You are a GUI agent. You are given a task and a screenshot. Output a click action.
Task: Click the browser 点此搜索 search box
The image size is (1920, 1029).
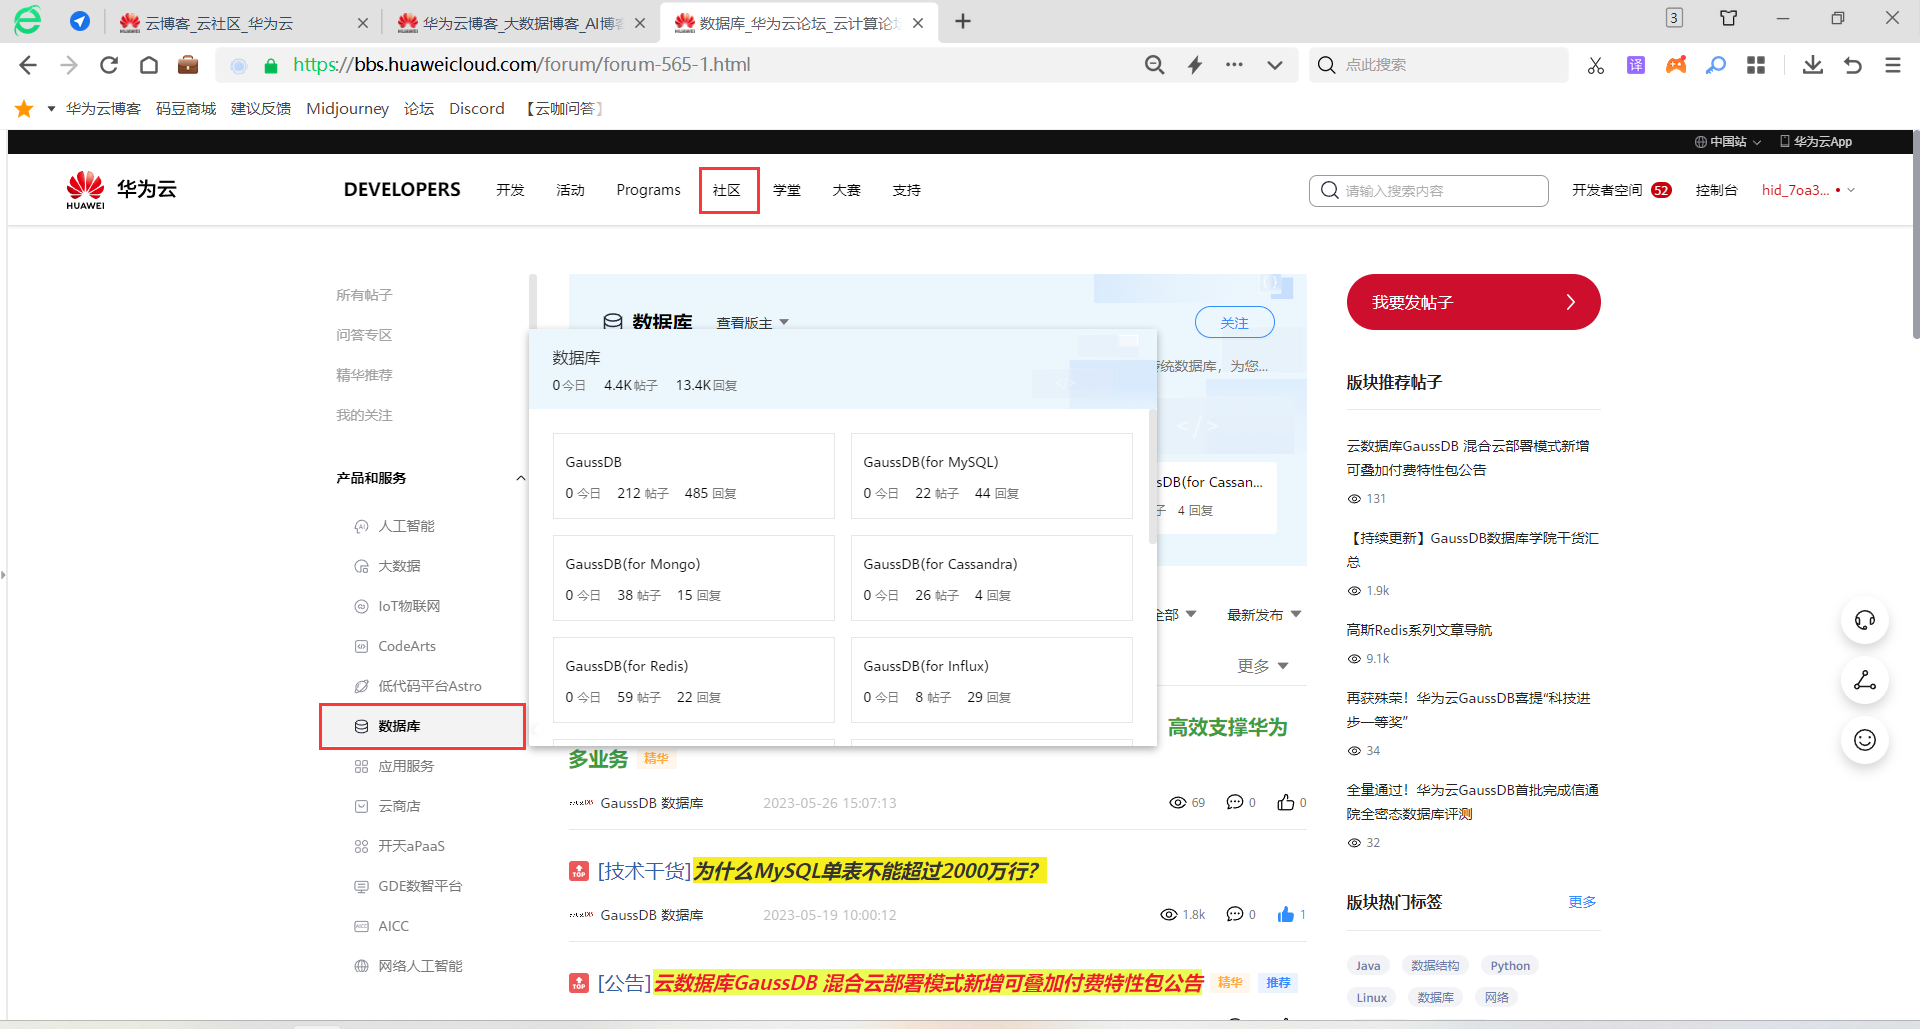tap(1438, 65)
